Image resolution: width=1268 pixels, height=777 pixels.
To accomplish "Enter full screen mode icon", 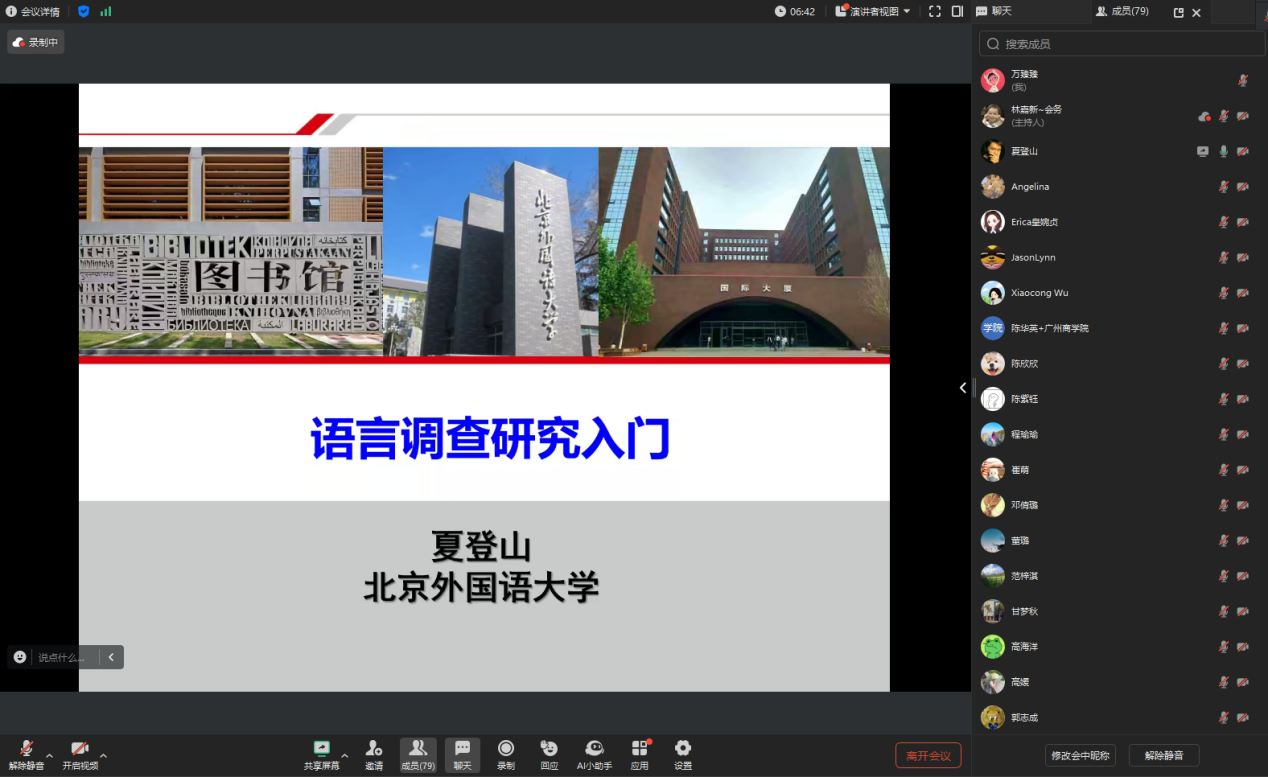I will coord(935,12).
